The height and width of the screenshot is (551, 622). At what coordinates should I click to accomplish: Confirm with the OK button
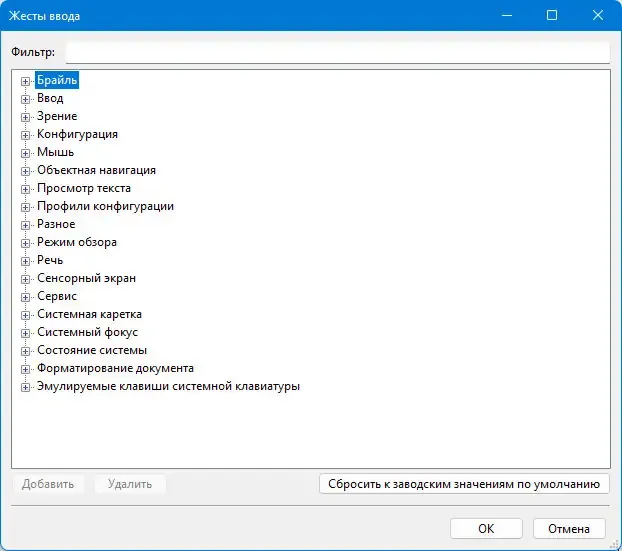point(486,528)
